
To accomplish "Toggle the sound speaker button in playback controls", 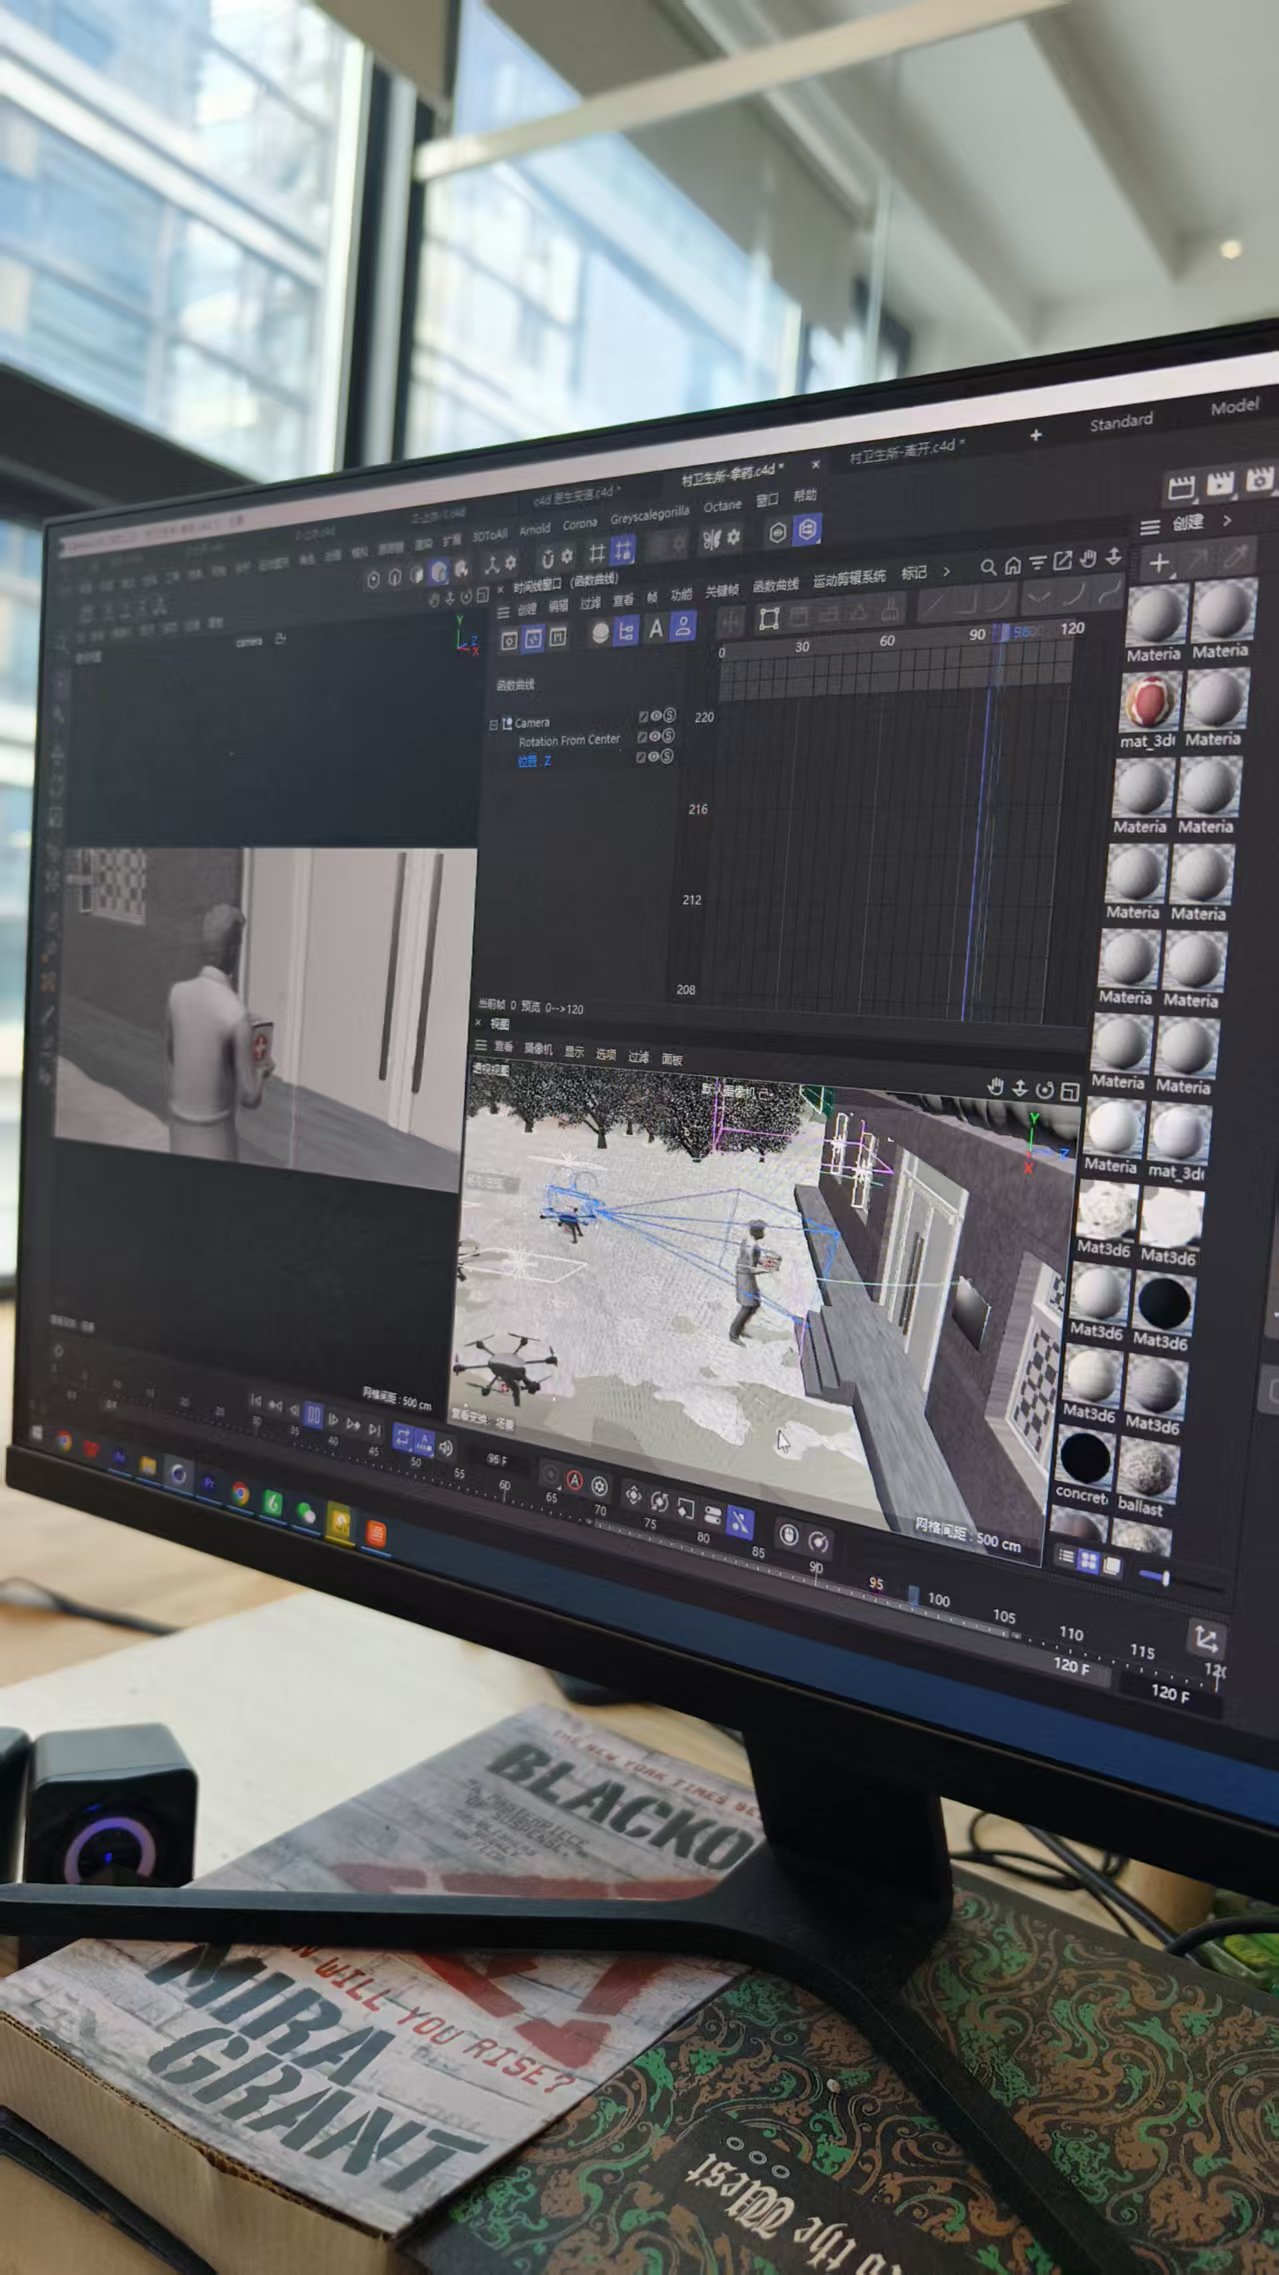I will 446,1448.
